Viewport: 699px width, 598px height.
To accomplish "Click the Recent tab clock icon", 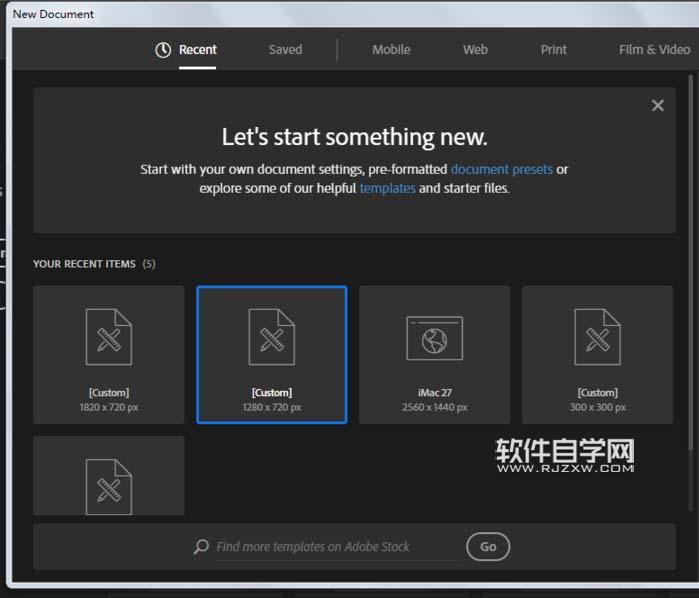I will [163, 50].
